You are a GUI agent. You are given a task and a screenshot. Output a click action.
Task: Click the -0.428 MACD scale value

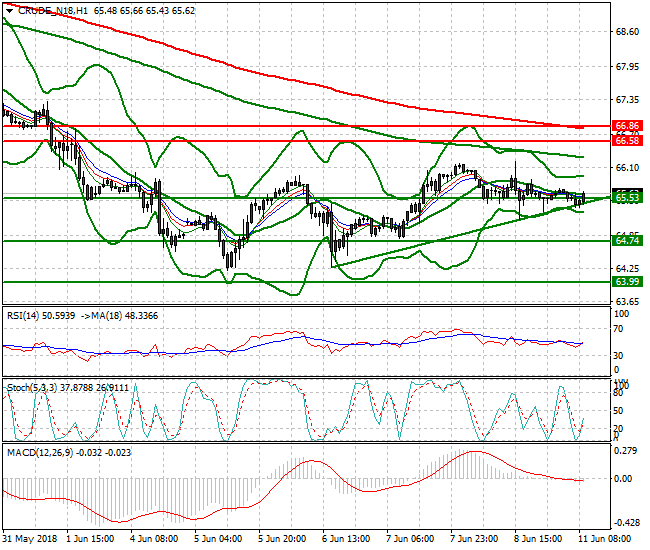tap(625, 522)
